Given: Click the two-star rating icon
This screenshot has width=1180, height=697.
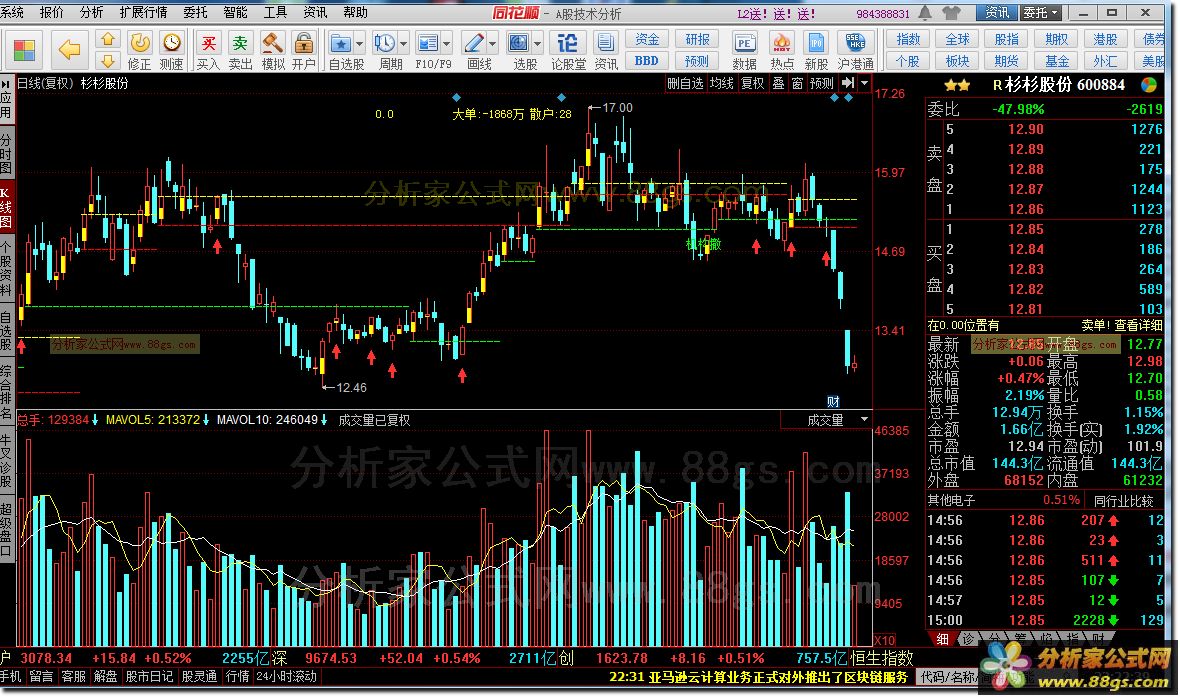Looking at the screenshot, I should point(957,85).
